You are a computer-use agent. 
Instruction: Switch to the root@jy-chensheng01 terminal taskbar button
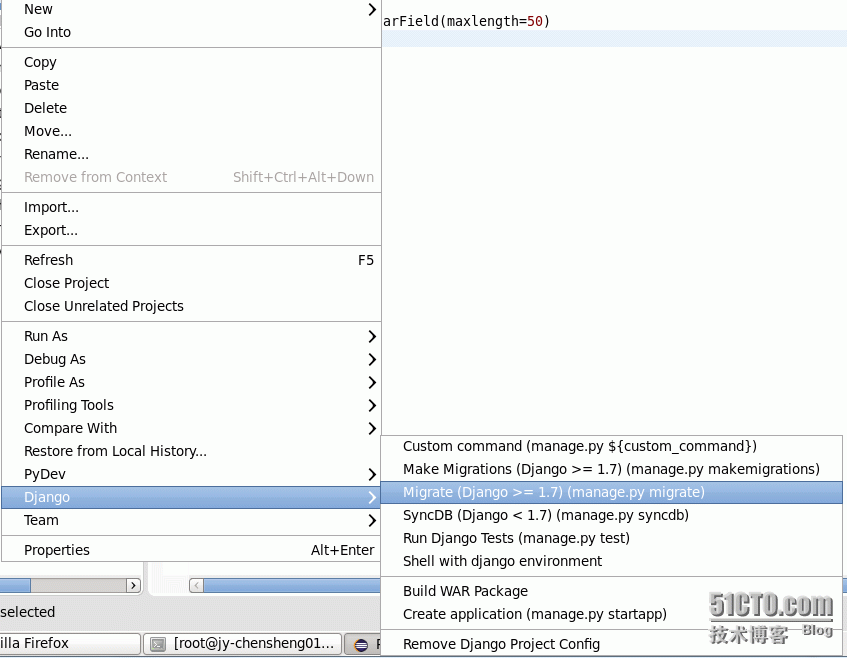coord(243,643)
